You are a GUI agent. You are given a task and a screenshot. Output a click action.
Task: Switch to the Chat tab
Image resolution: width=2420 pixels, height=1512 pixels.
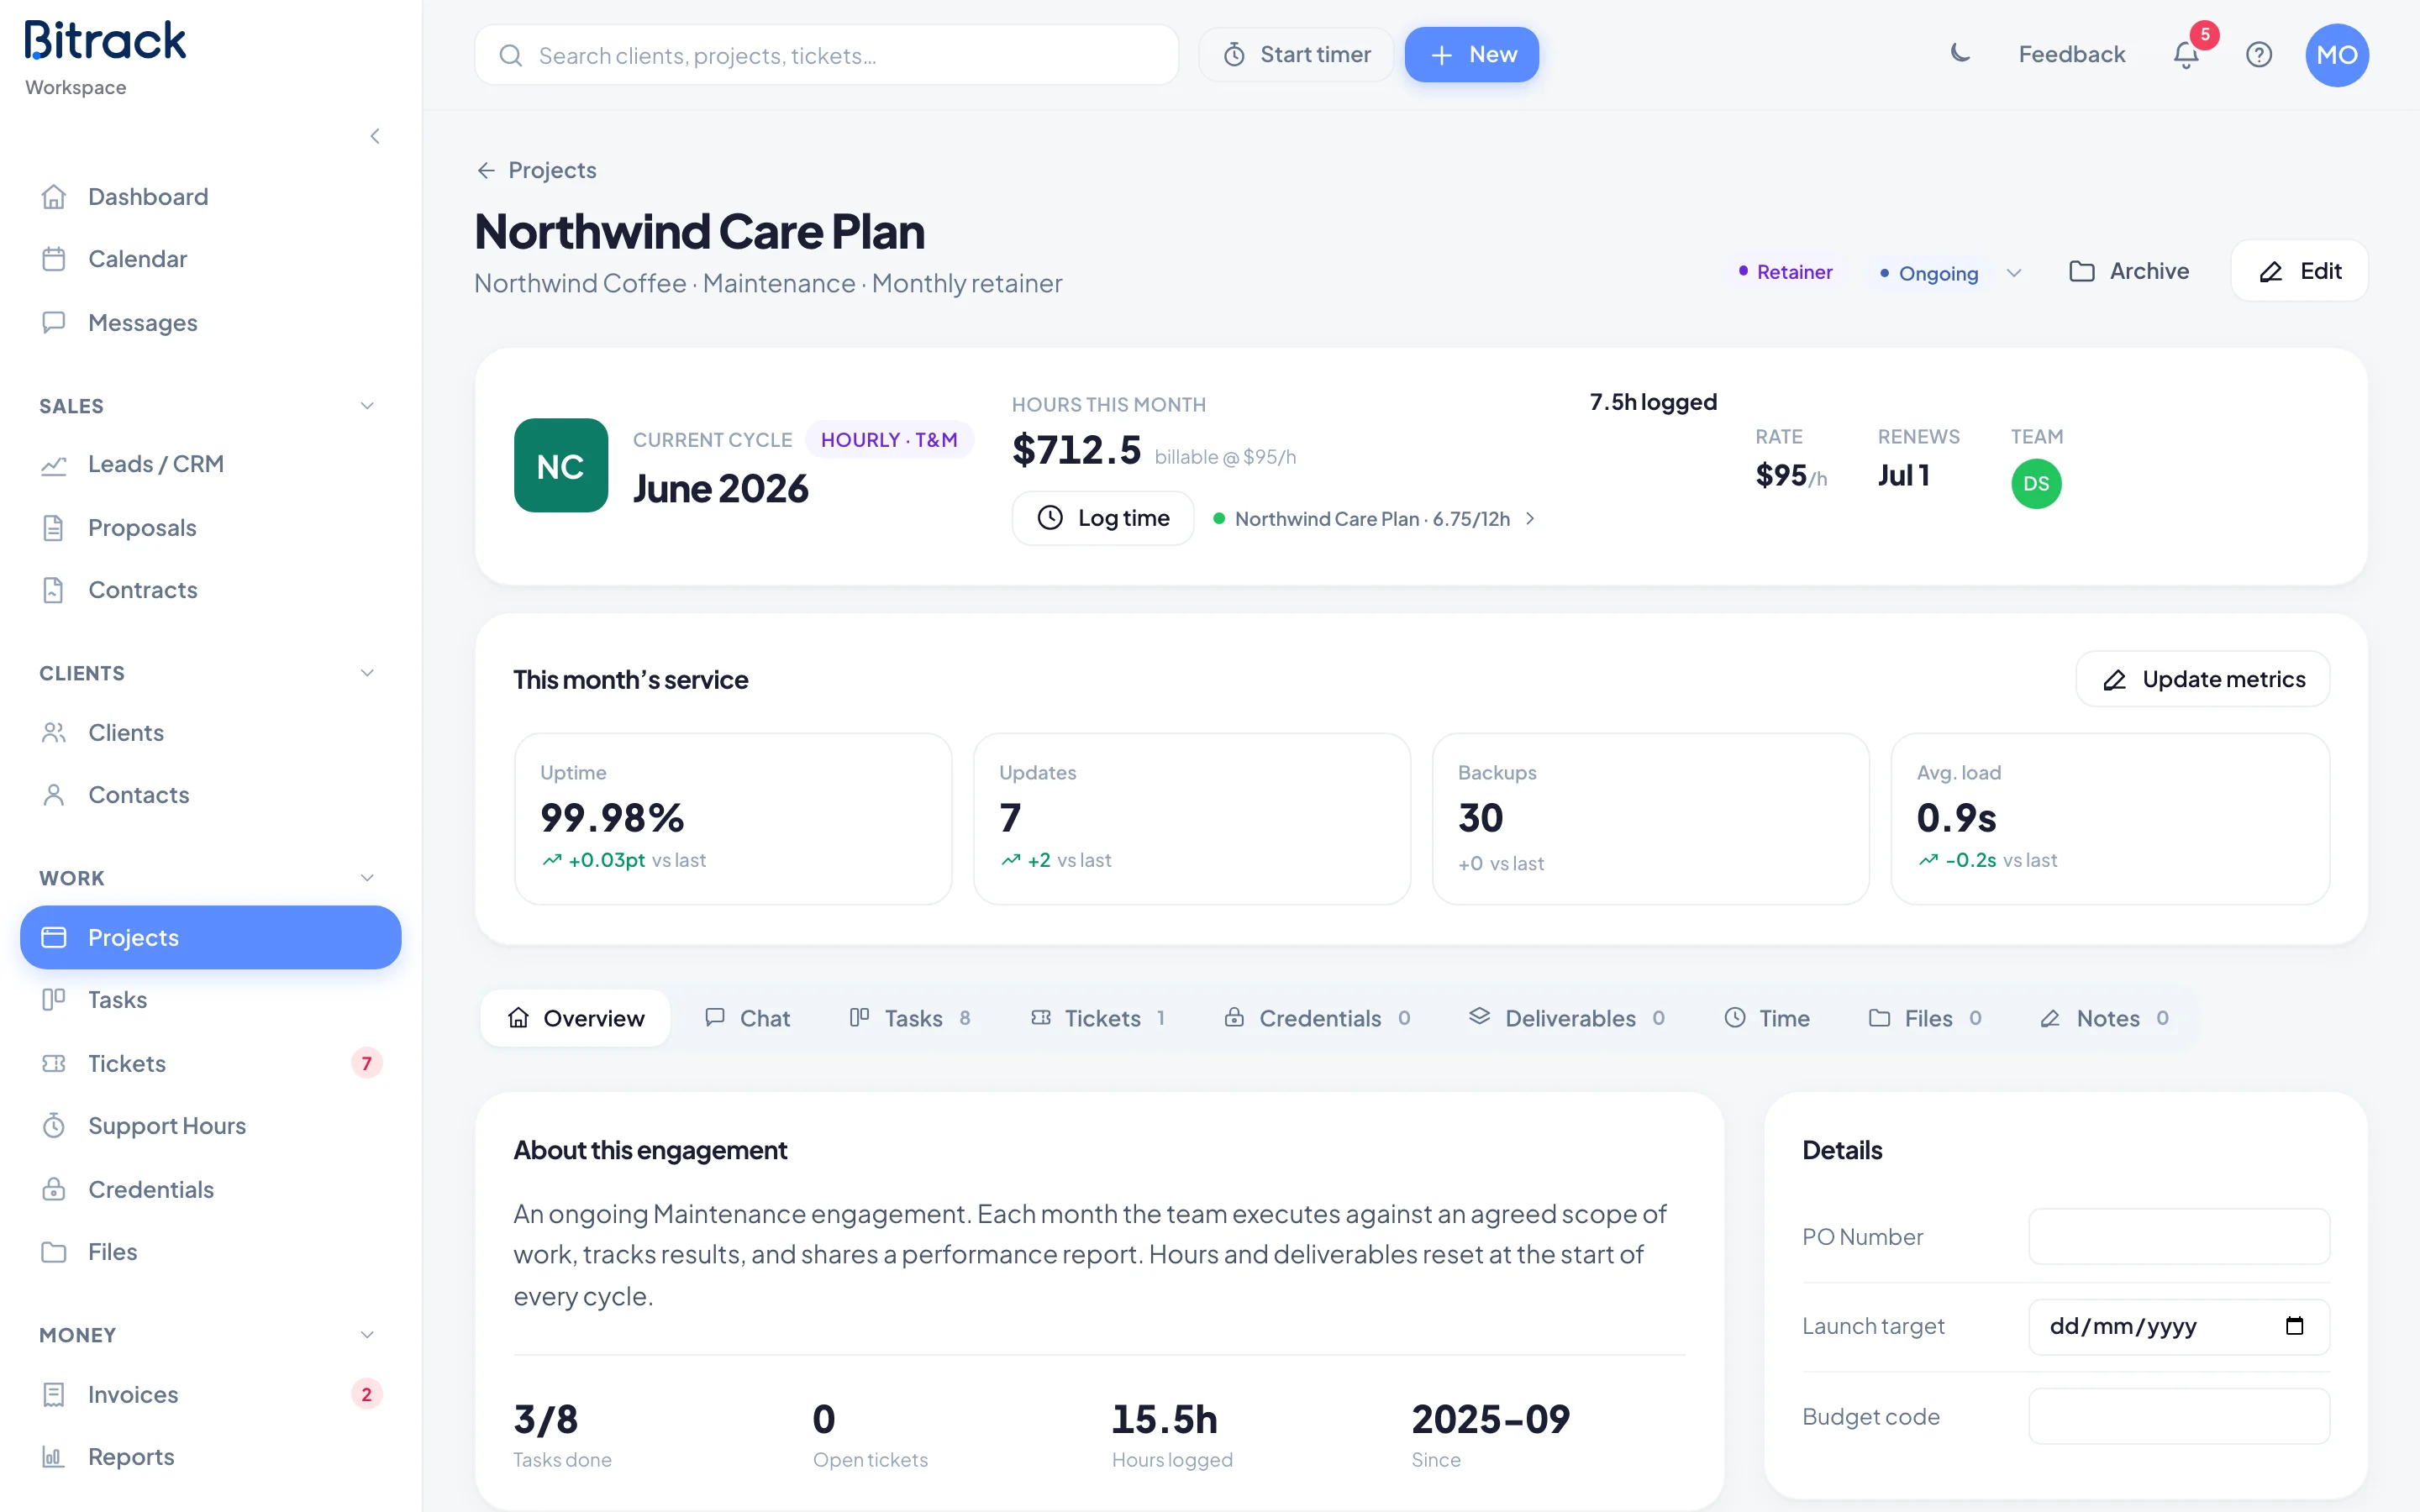[747, 1018]
